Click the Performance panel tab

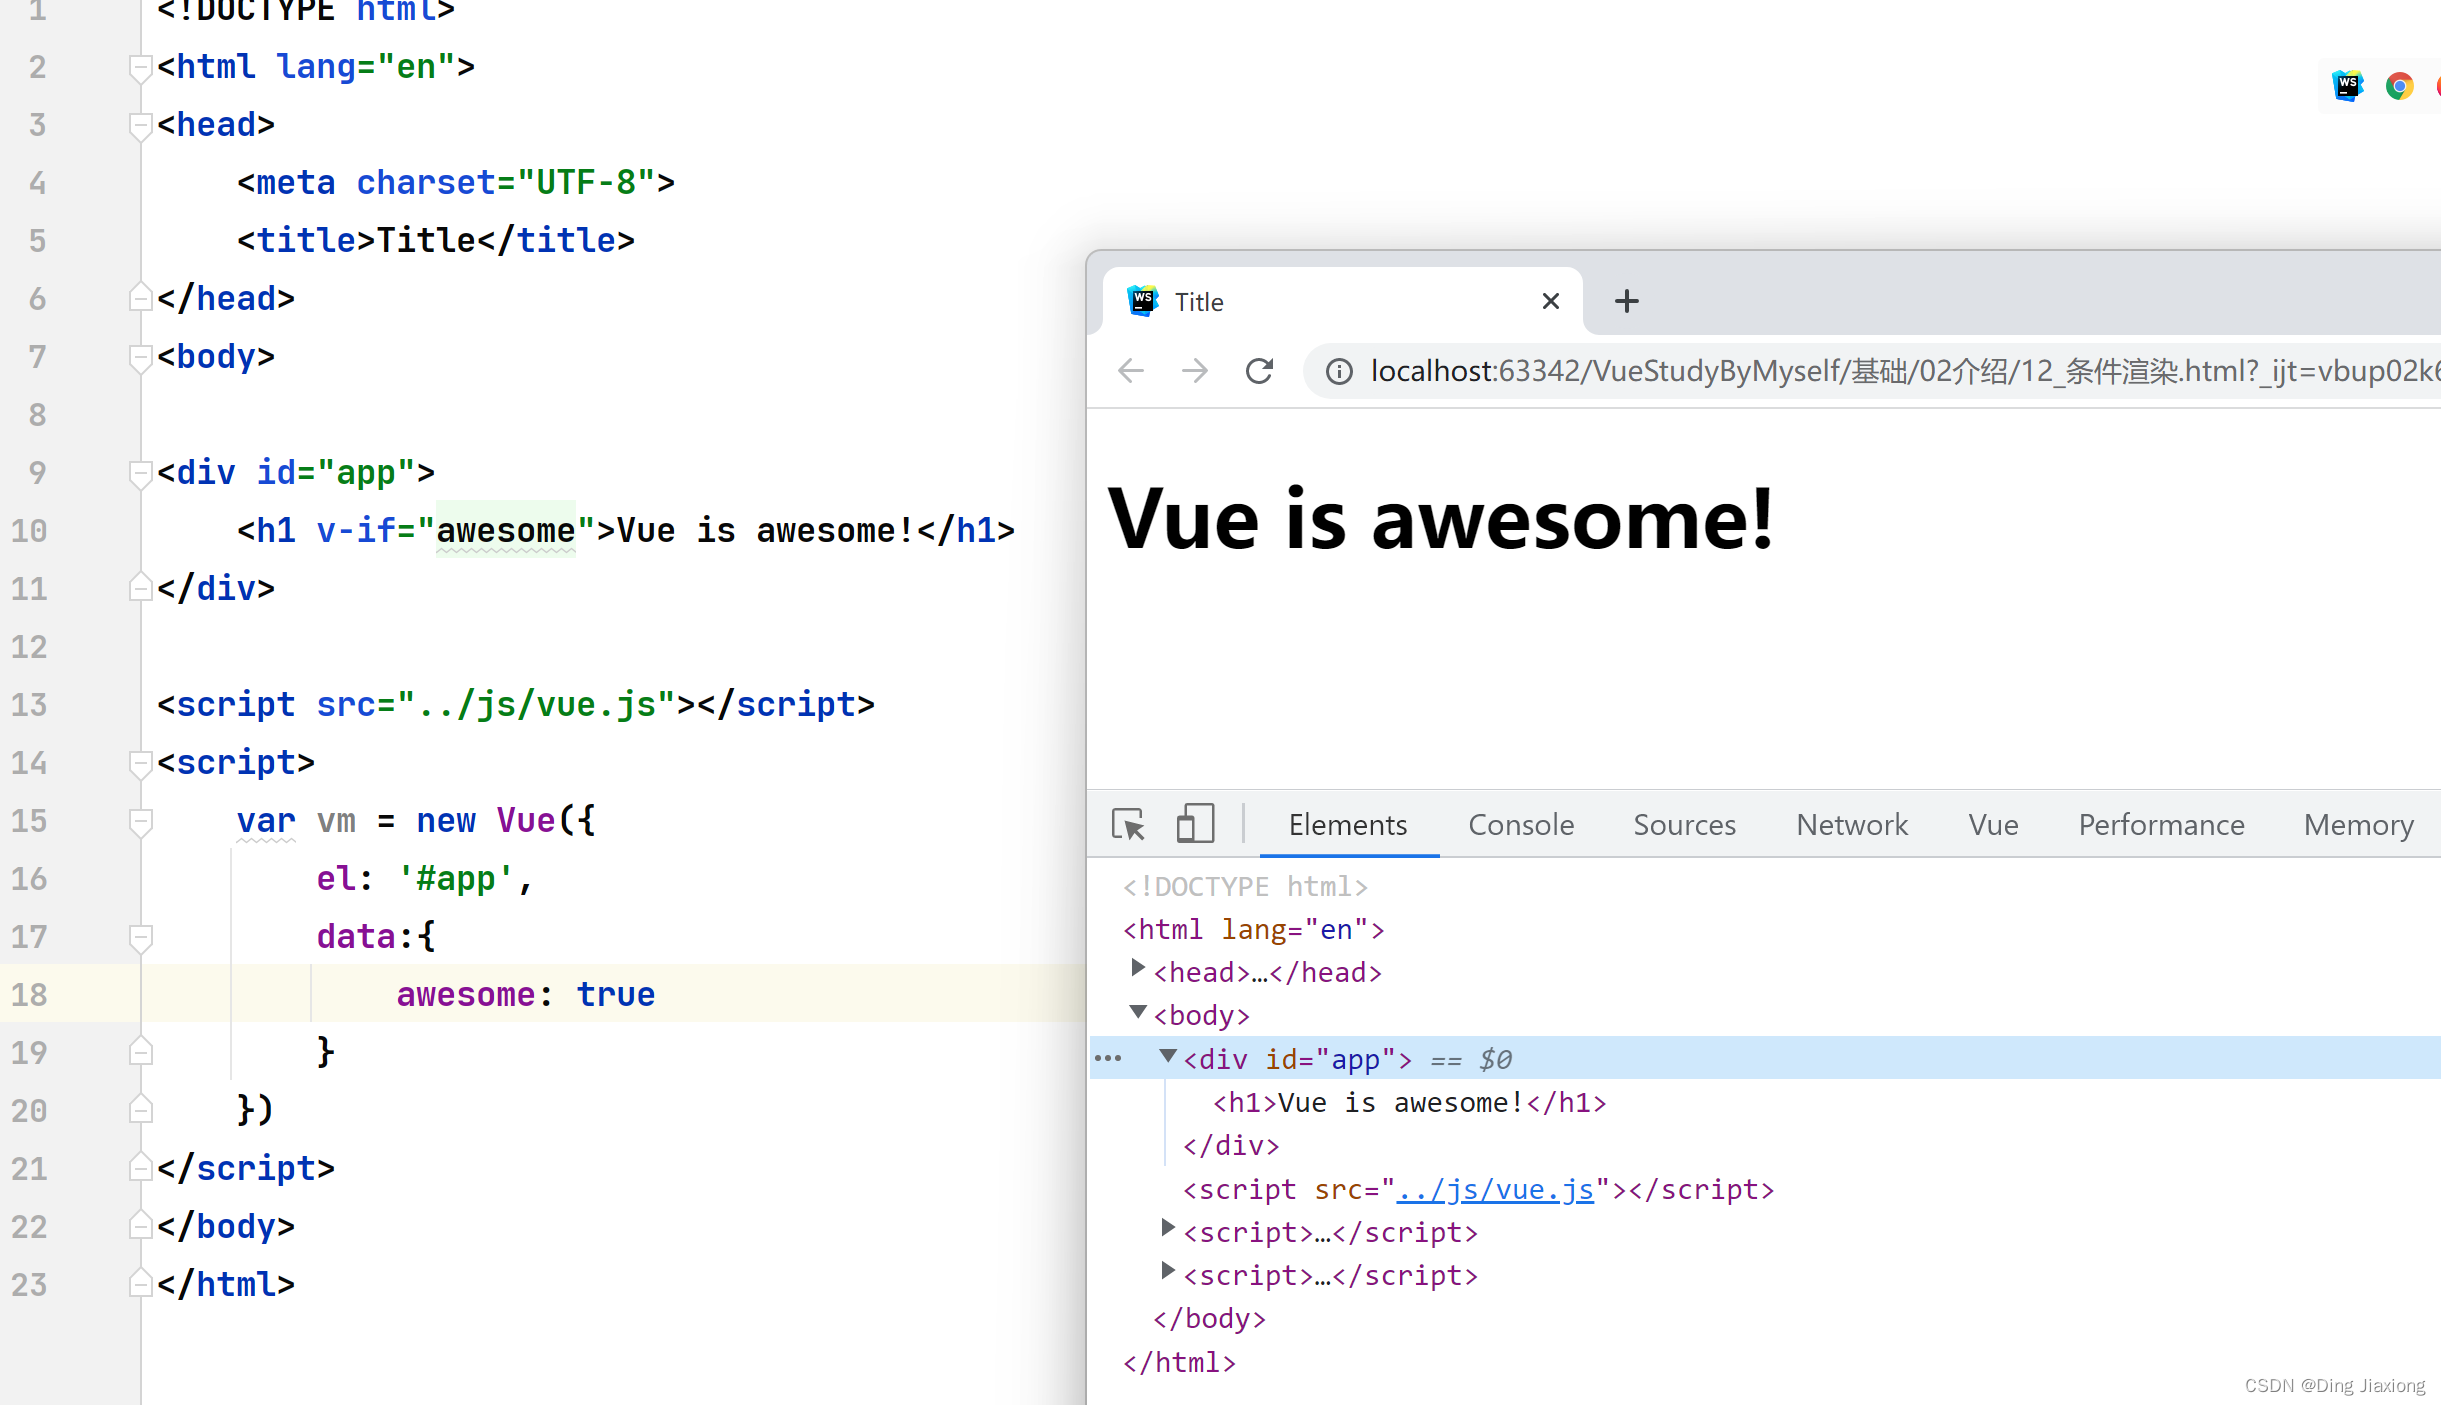(x=2161, y=825)
